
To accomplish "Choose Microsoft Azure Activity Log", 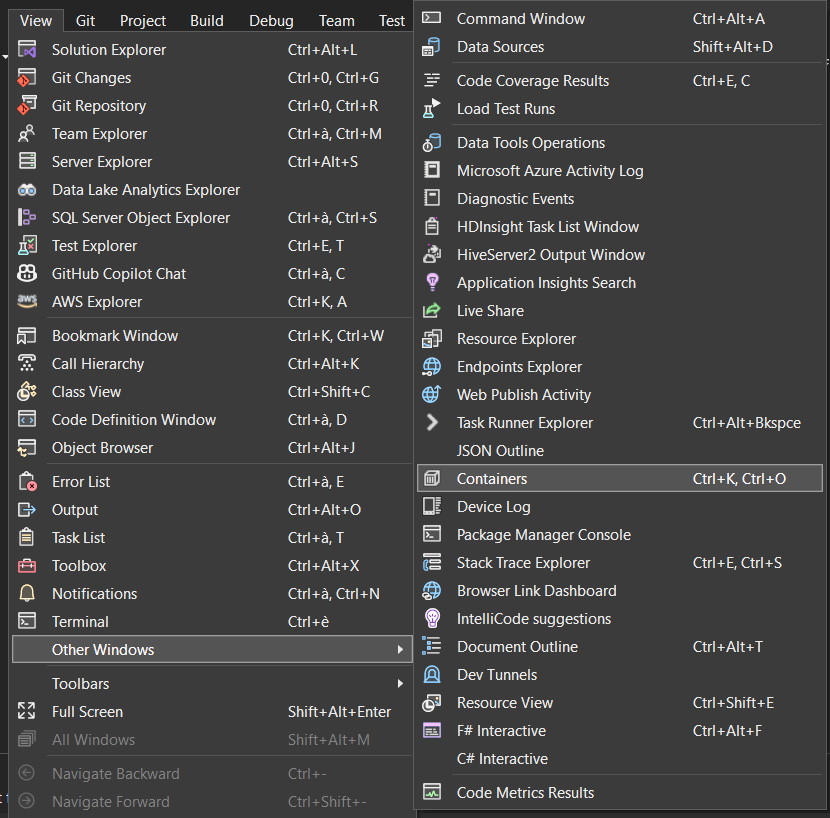I will 619,171.
